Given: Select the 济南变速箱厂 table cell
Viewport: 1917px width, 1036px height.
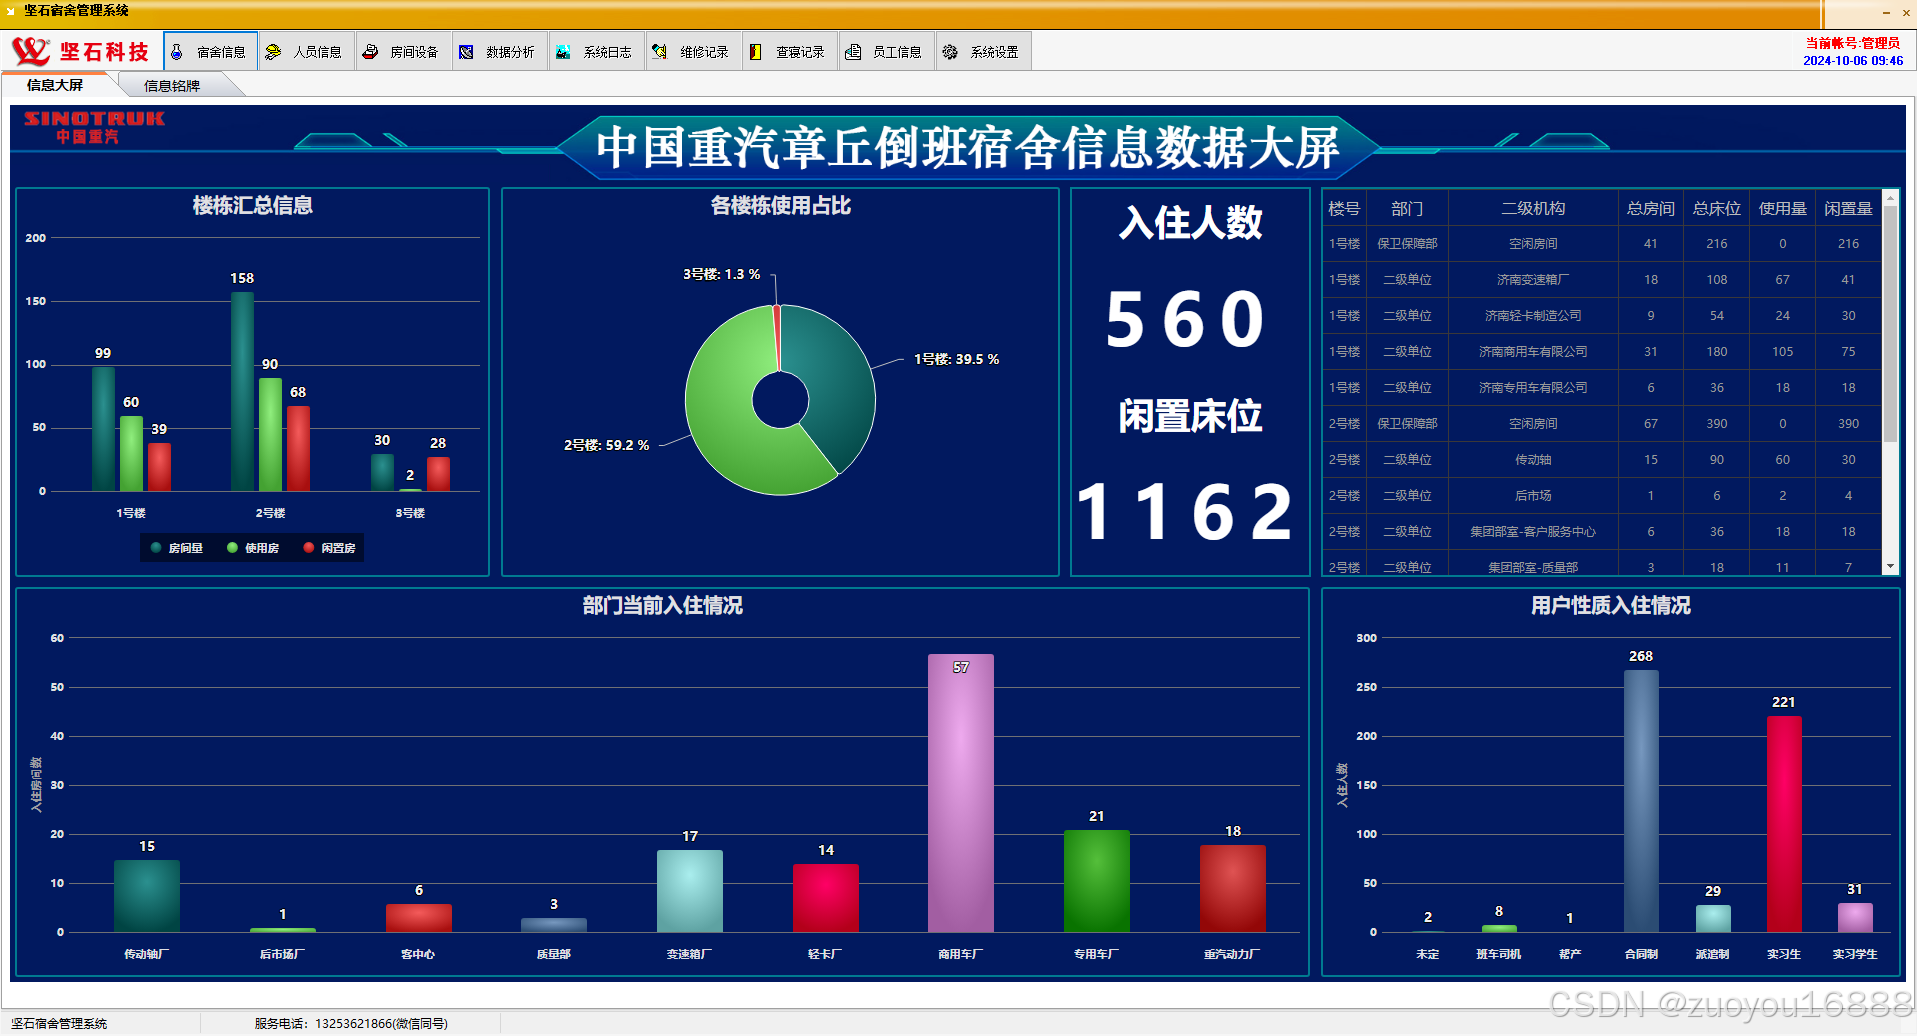Looking at the screenshot, I should coord(1533,280).
